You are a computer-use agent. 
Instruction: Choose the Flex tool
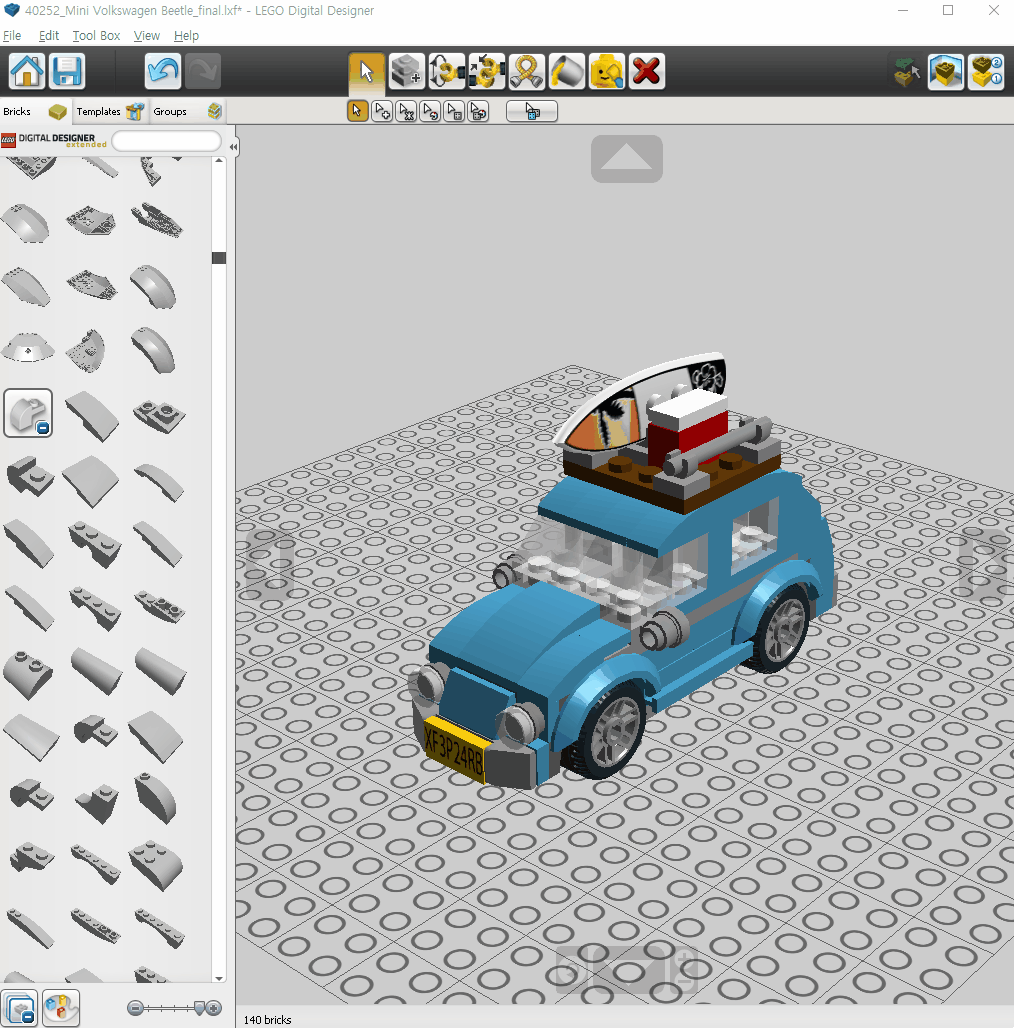pyautogui.click(x=526, y=72)
